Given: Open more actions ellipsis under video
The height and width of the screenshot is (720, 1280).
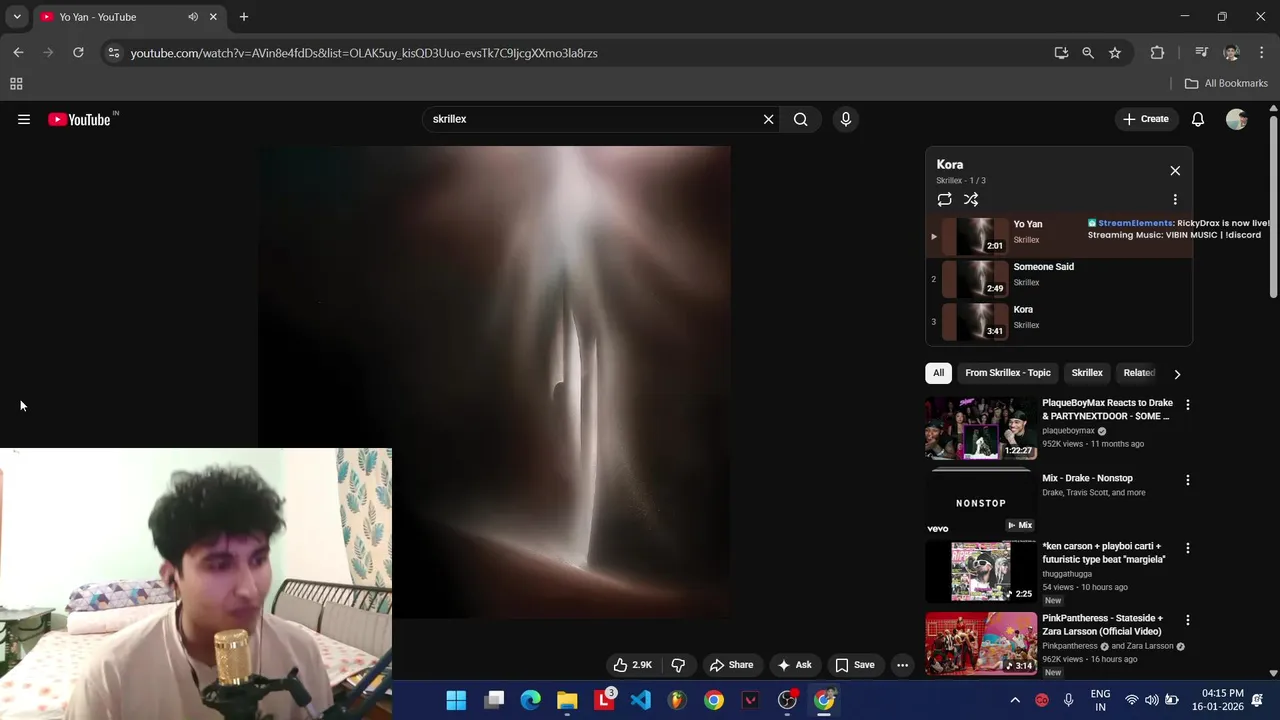Looking at the screenshot, I should tap(902, 665).
